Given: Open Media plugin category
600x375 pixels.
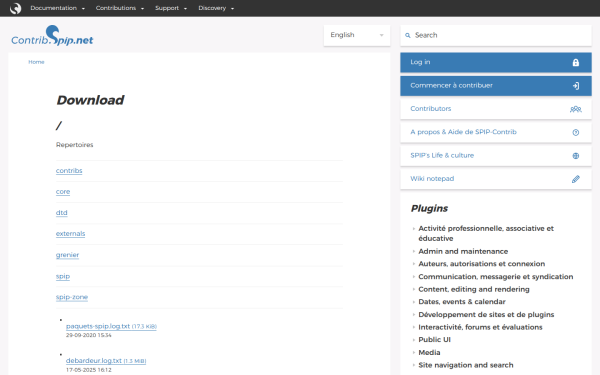Looking at the screenshot, I should coord(429,352).
